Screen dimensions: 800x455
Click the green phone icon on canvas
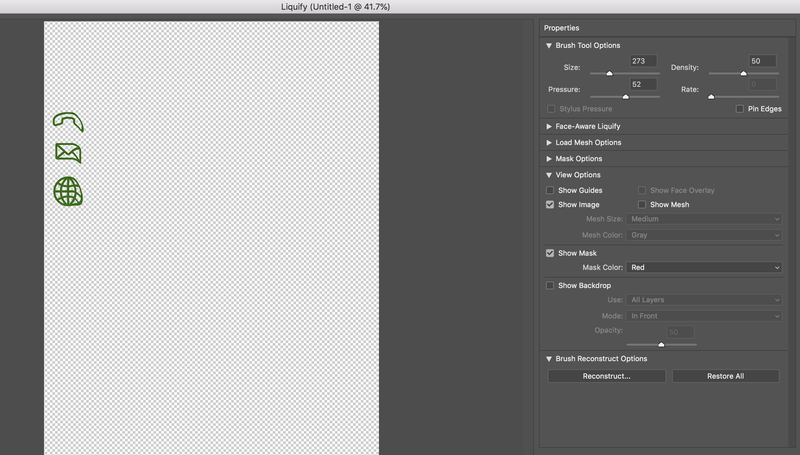click(68, 122)
